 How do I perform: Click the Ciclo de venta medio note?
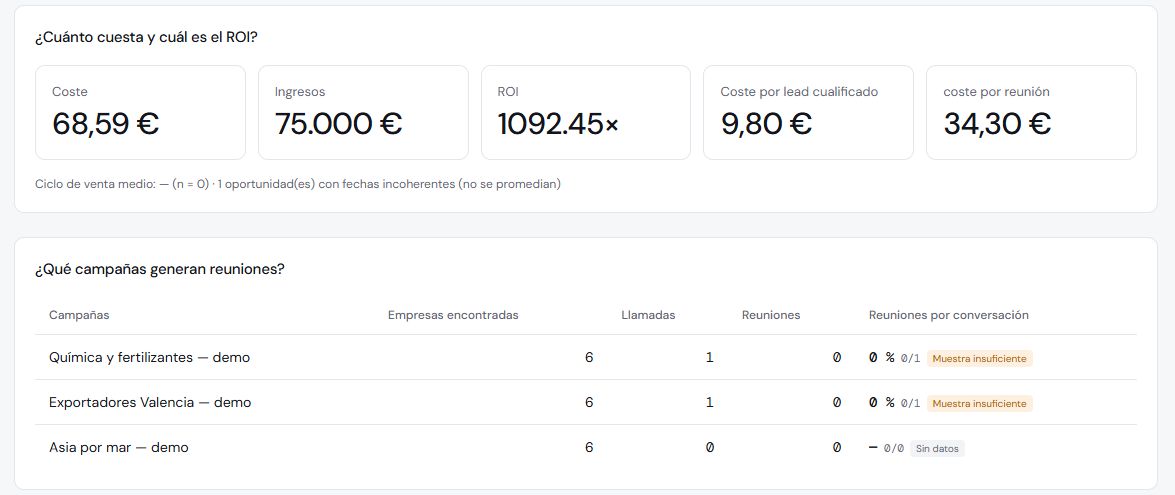click(x=297, y=184)
